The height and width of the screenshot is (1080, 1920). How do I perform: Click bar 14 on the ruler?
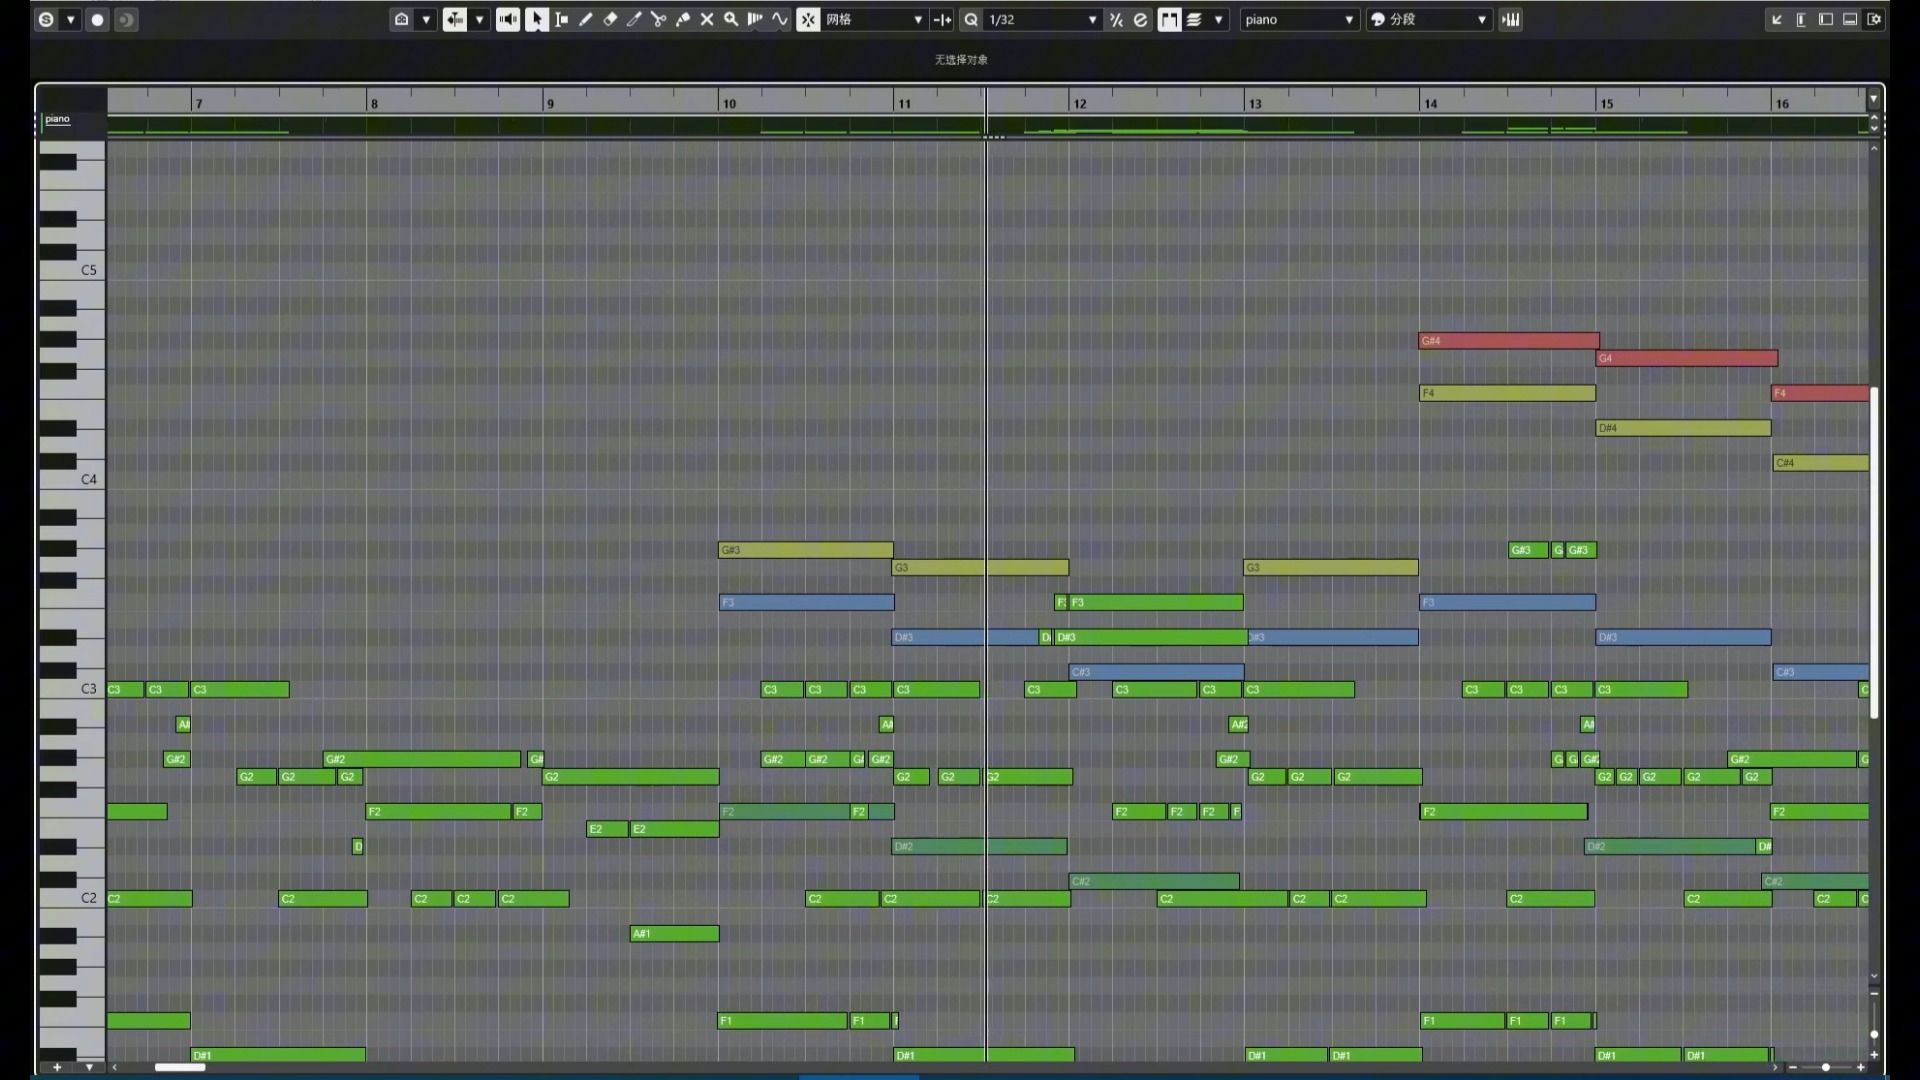pyautogui.click(x=1431, y=103)
